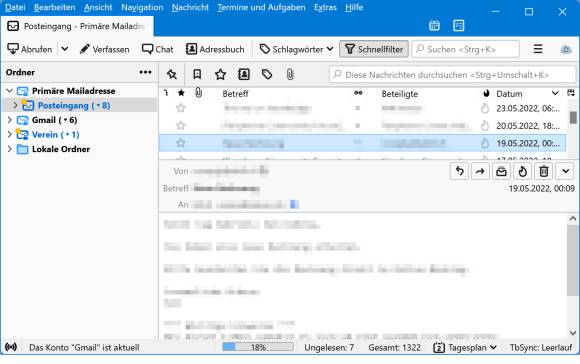The height and width of the screenshot is (364, 580).
Task: Mark the 23.05.2022 message as junk
Action: [x=485, y=108]
